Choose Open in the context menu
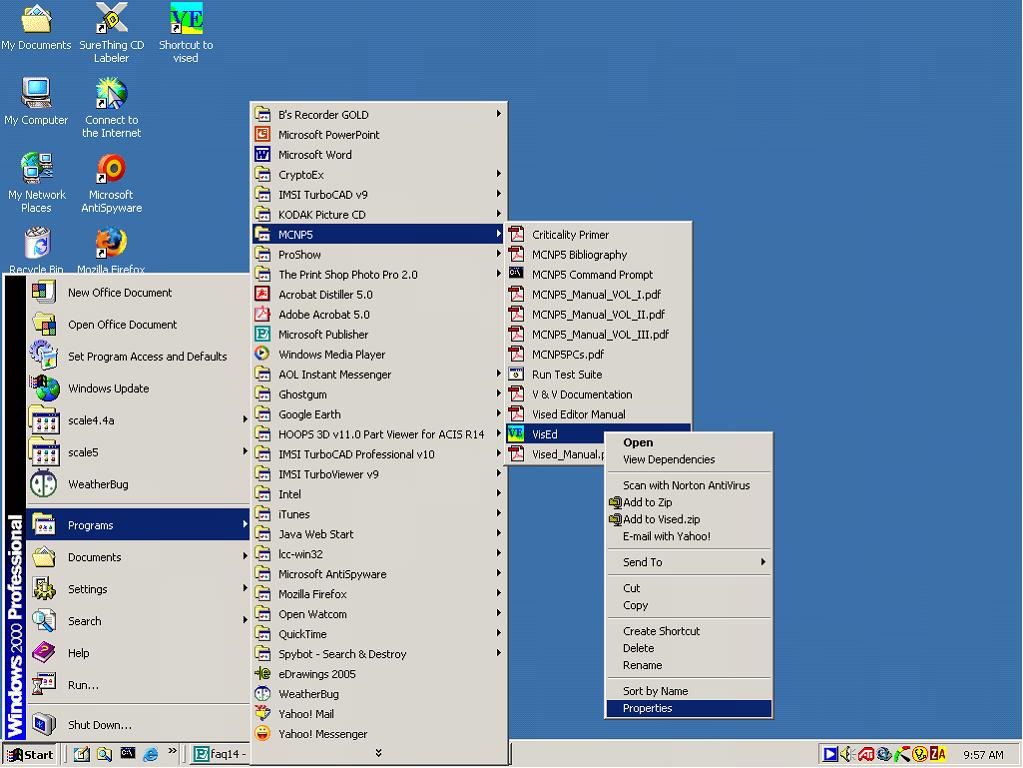Screen dimensions: 1023x768 pos(688,442)
